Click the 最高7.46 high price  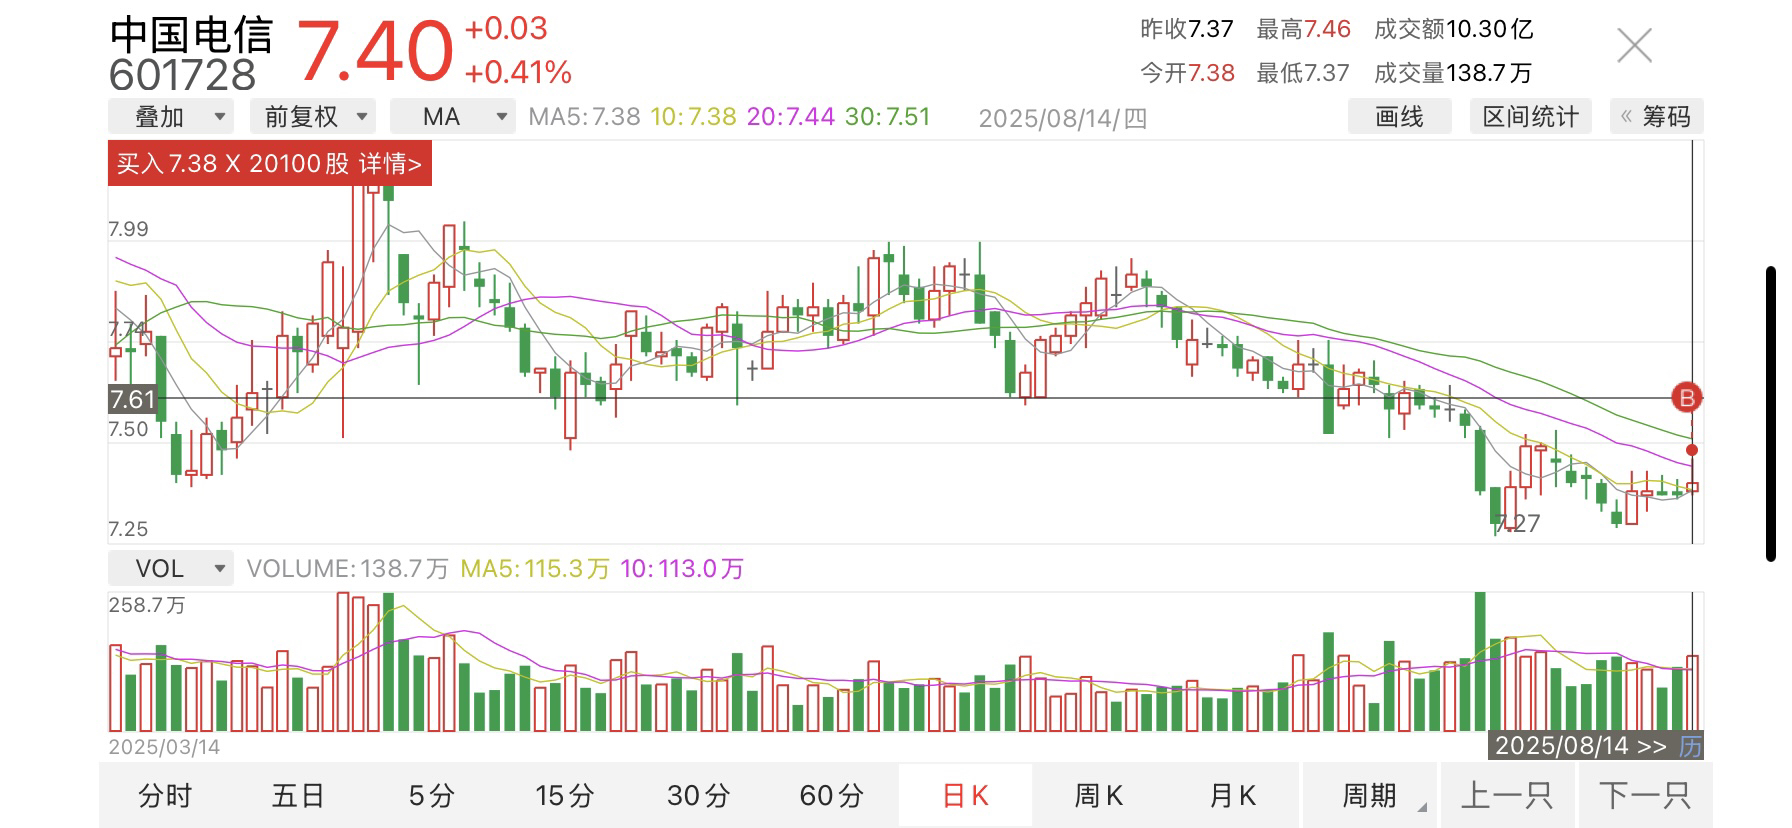1303,29
